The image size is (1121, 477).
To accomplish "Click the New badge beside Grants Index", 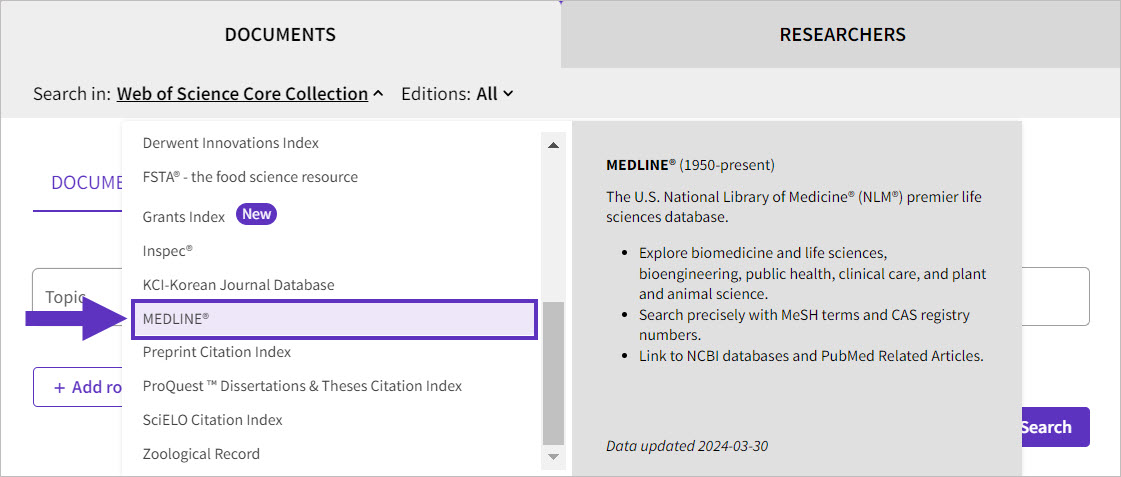I will pos(256,214).
